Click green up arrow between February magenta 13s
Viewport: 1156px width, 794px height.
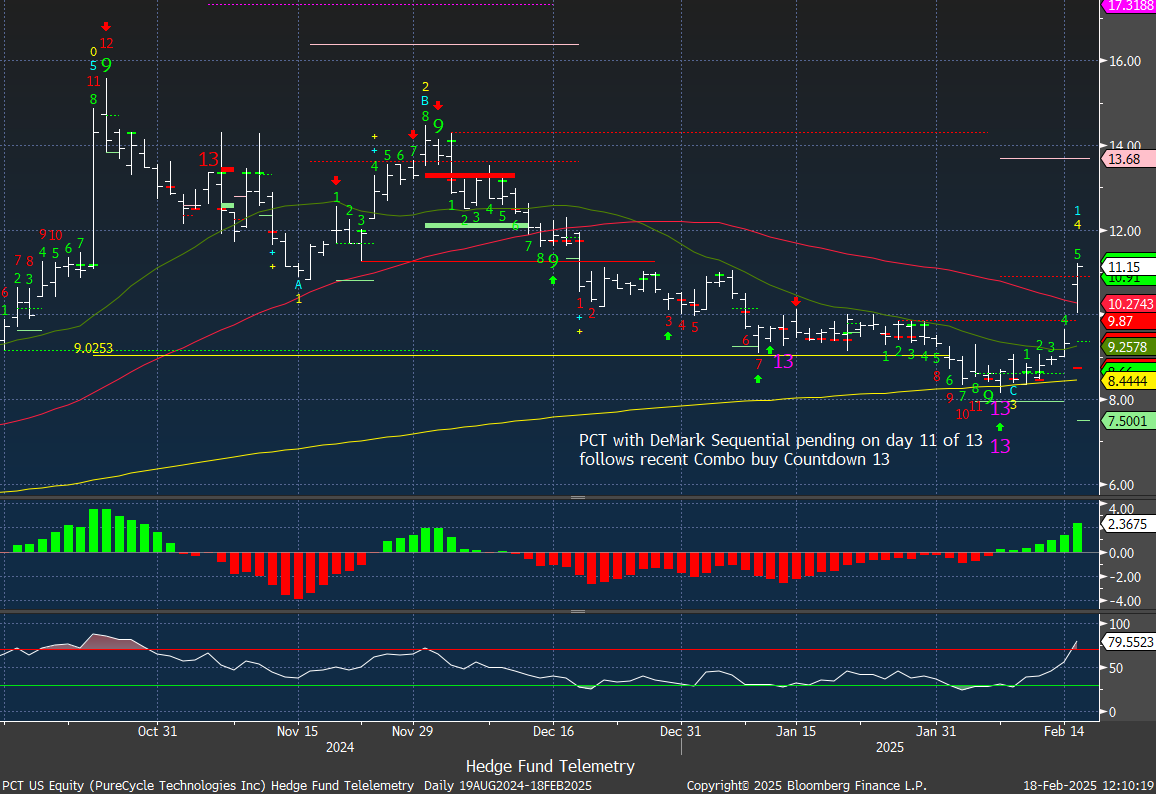pos(1000,427)
